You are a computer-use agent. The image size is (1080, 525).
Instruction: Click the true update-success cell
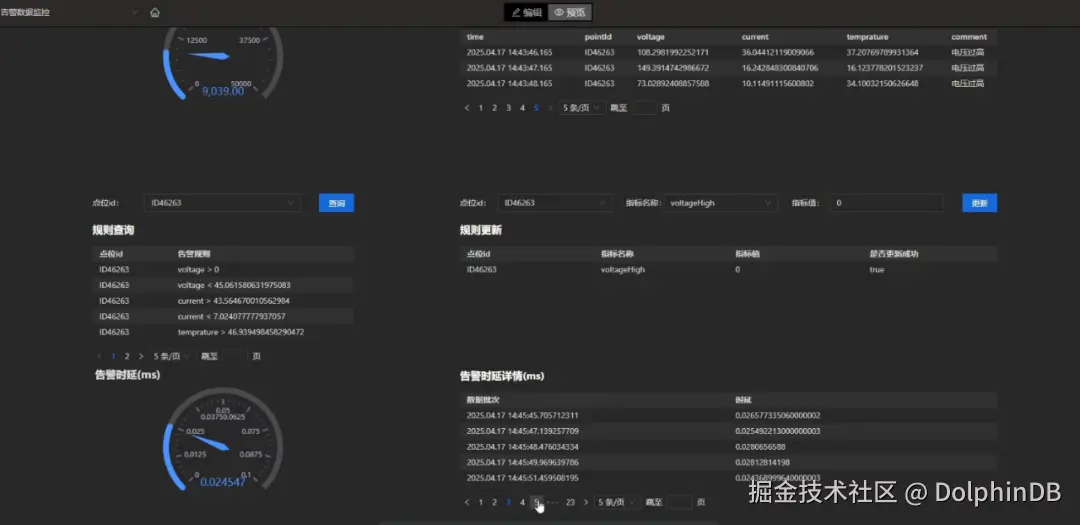coord(877,269)
